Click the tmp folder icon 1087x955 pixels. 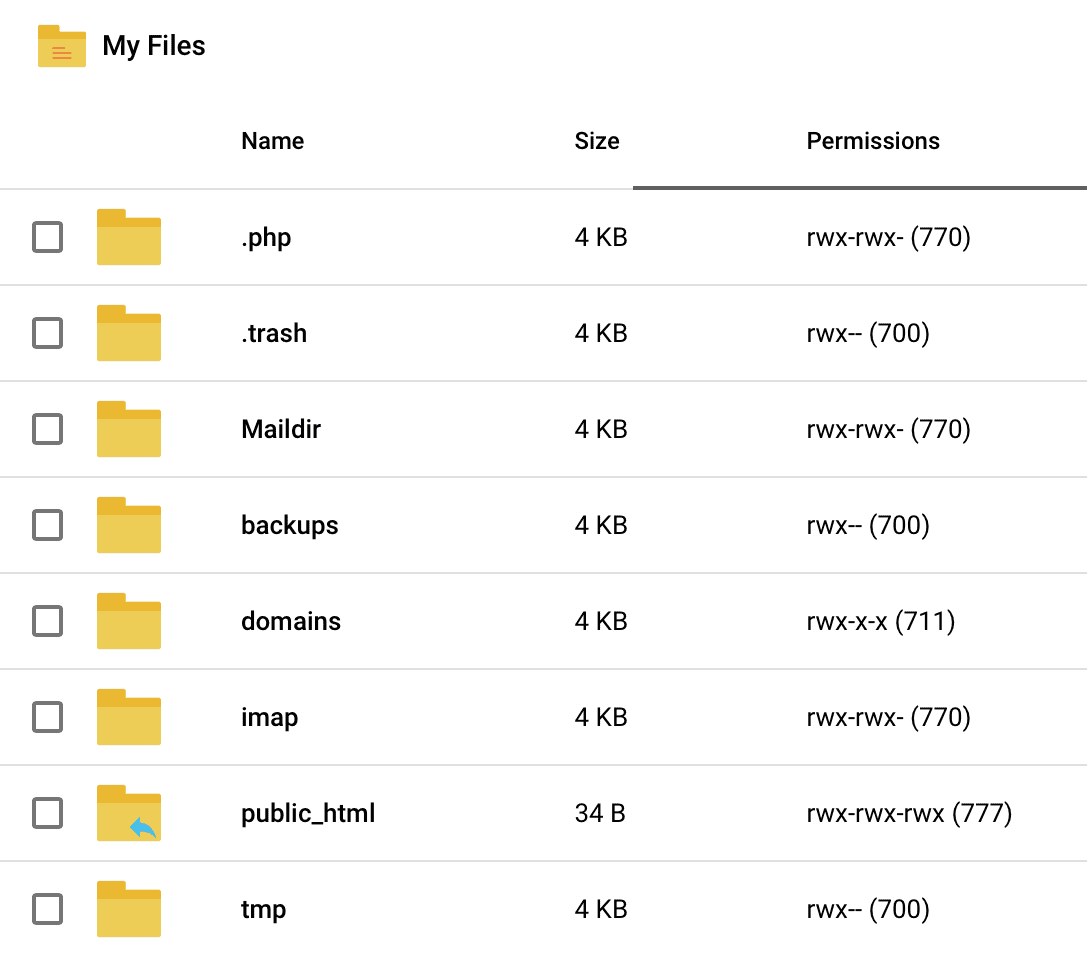point(128,909)
